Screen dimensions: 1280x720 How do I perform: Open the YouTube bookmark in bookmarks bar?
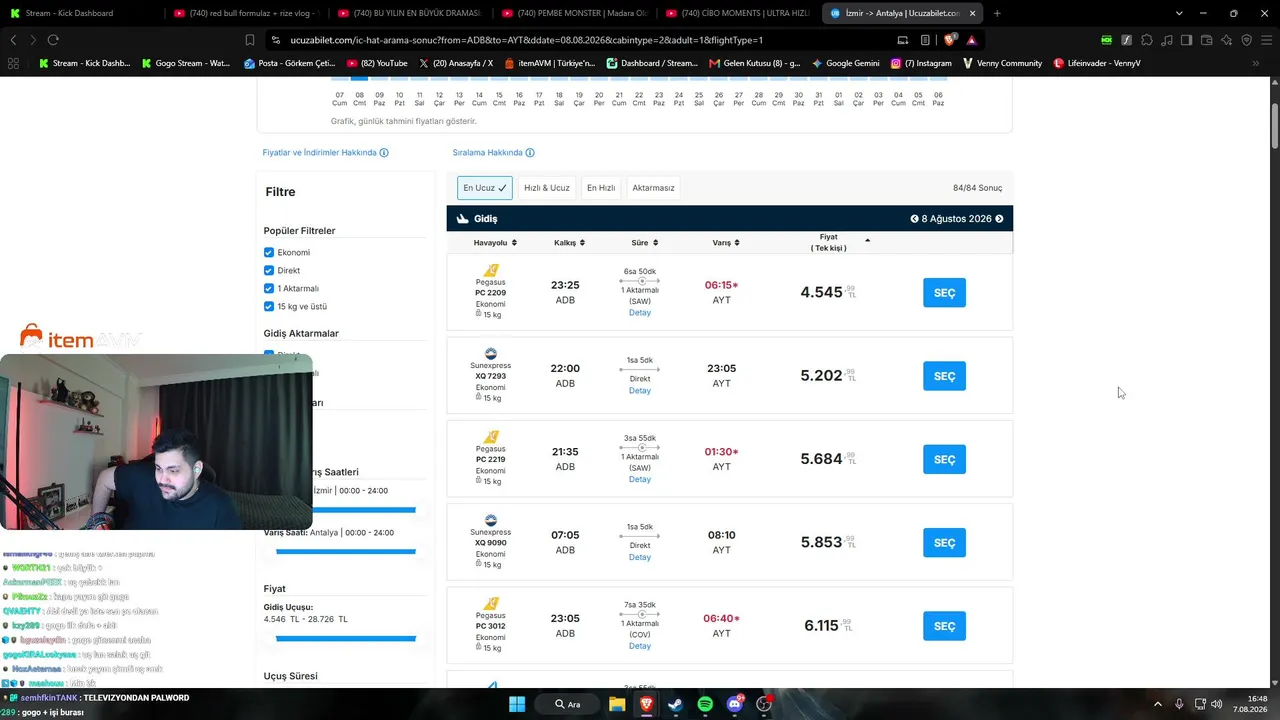point(375,63)
